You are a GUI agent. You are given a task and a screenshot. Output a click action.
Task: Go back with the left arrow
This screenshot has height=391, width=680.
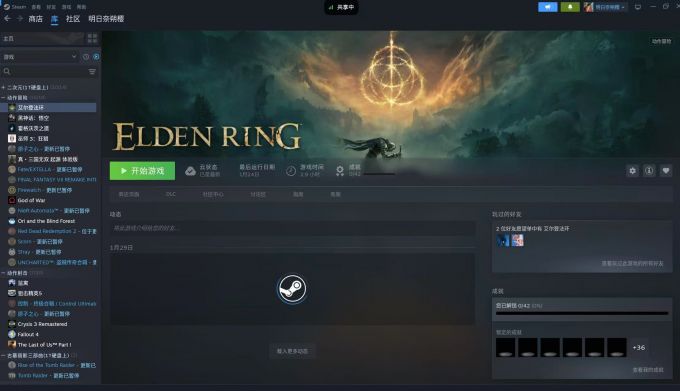(7, 19)
